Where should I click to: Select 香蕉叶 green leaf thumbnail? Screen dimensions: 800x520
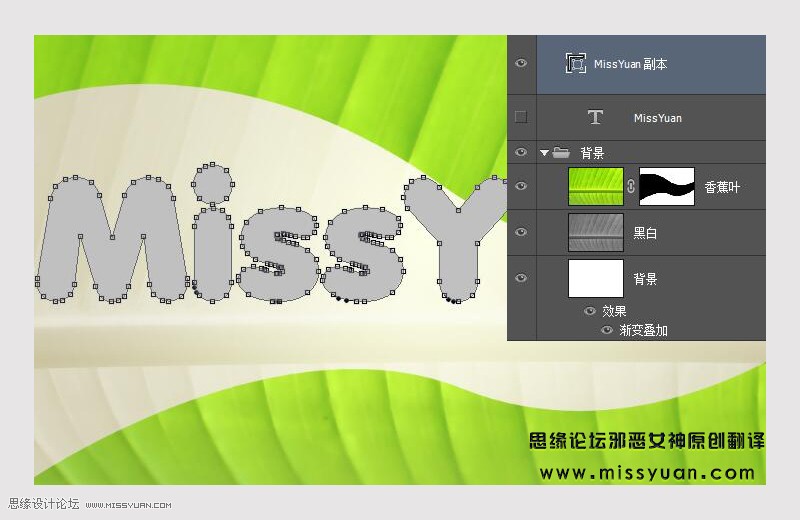point(596,186)
